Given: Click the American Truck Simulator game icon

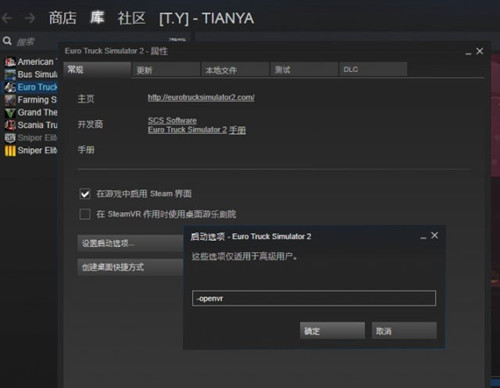Looking at the screenshot, I should point(10,62).
